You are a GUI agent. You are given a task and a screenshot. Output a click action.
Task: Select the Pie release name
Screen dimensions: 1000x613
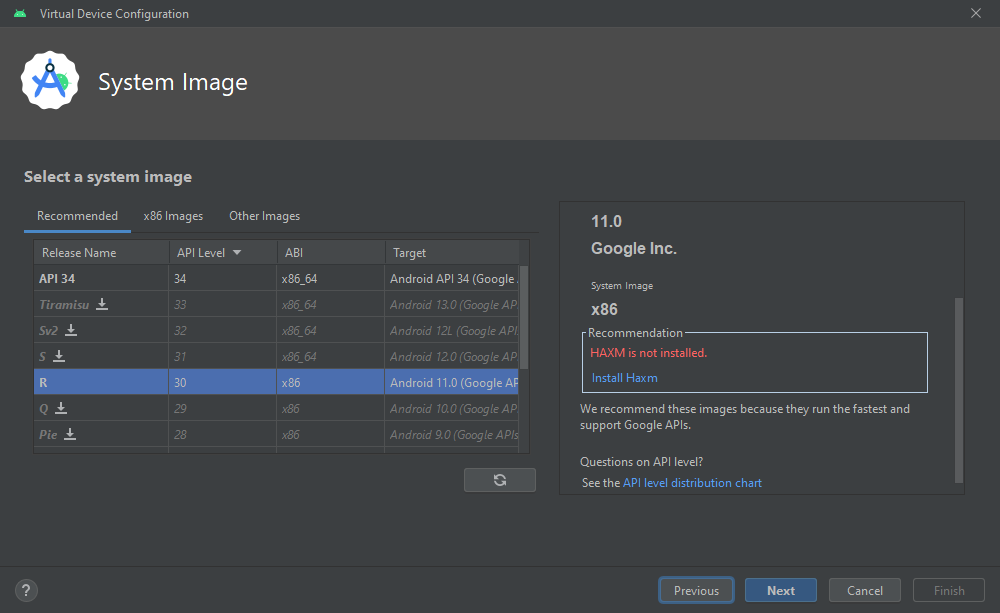point(48,434)
